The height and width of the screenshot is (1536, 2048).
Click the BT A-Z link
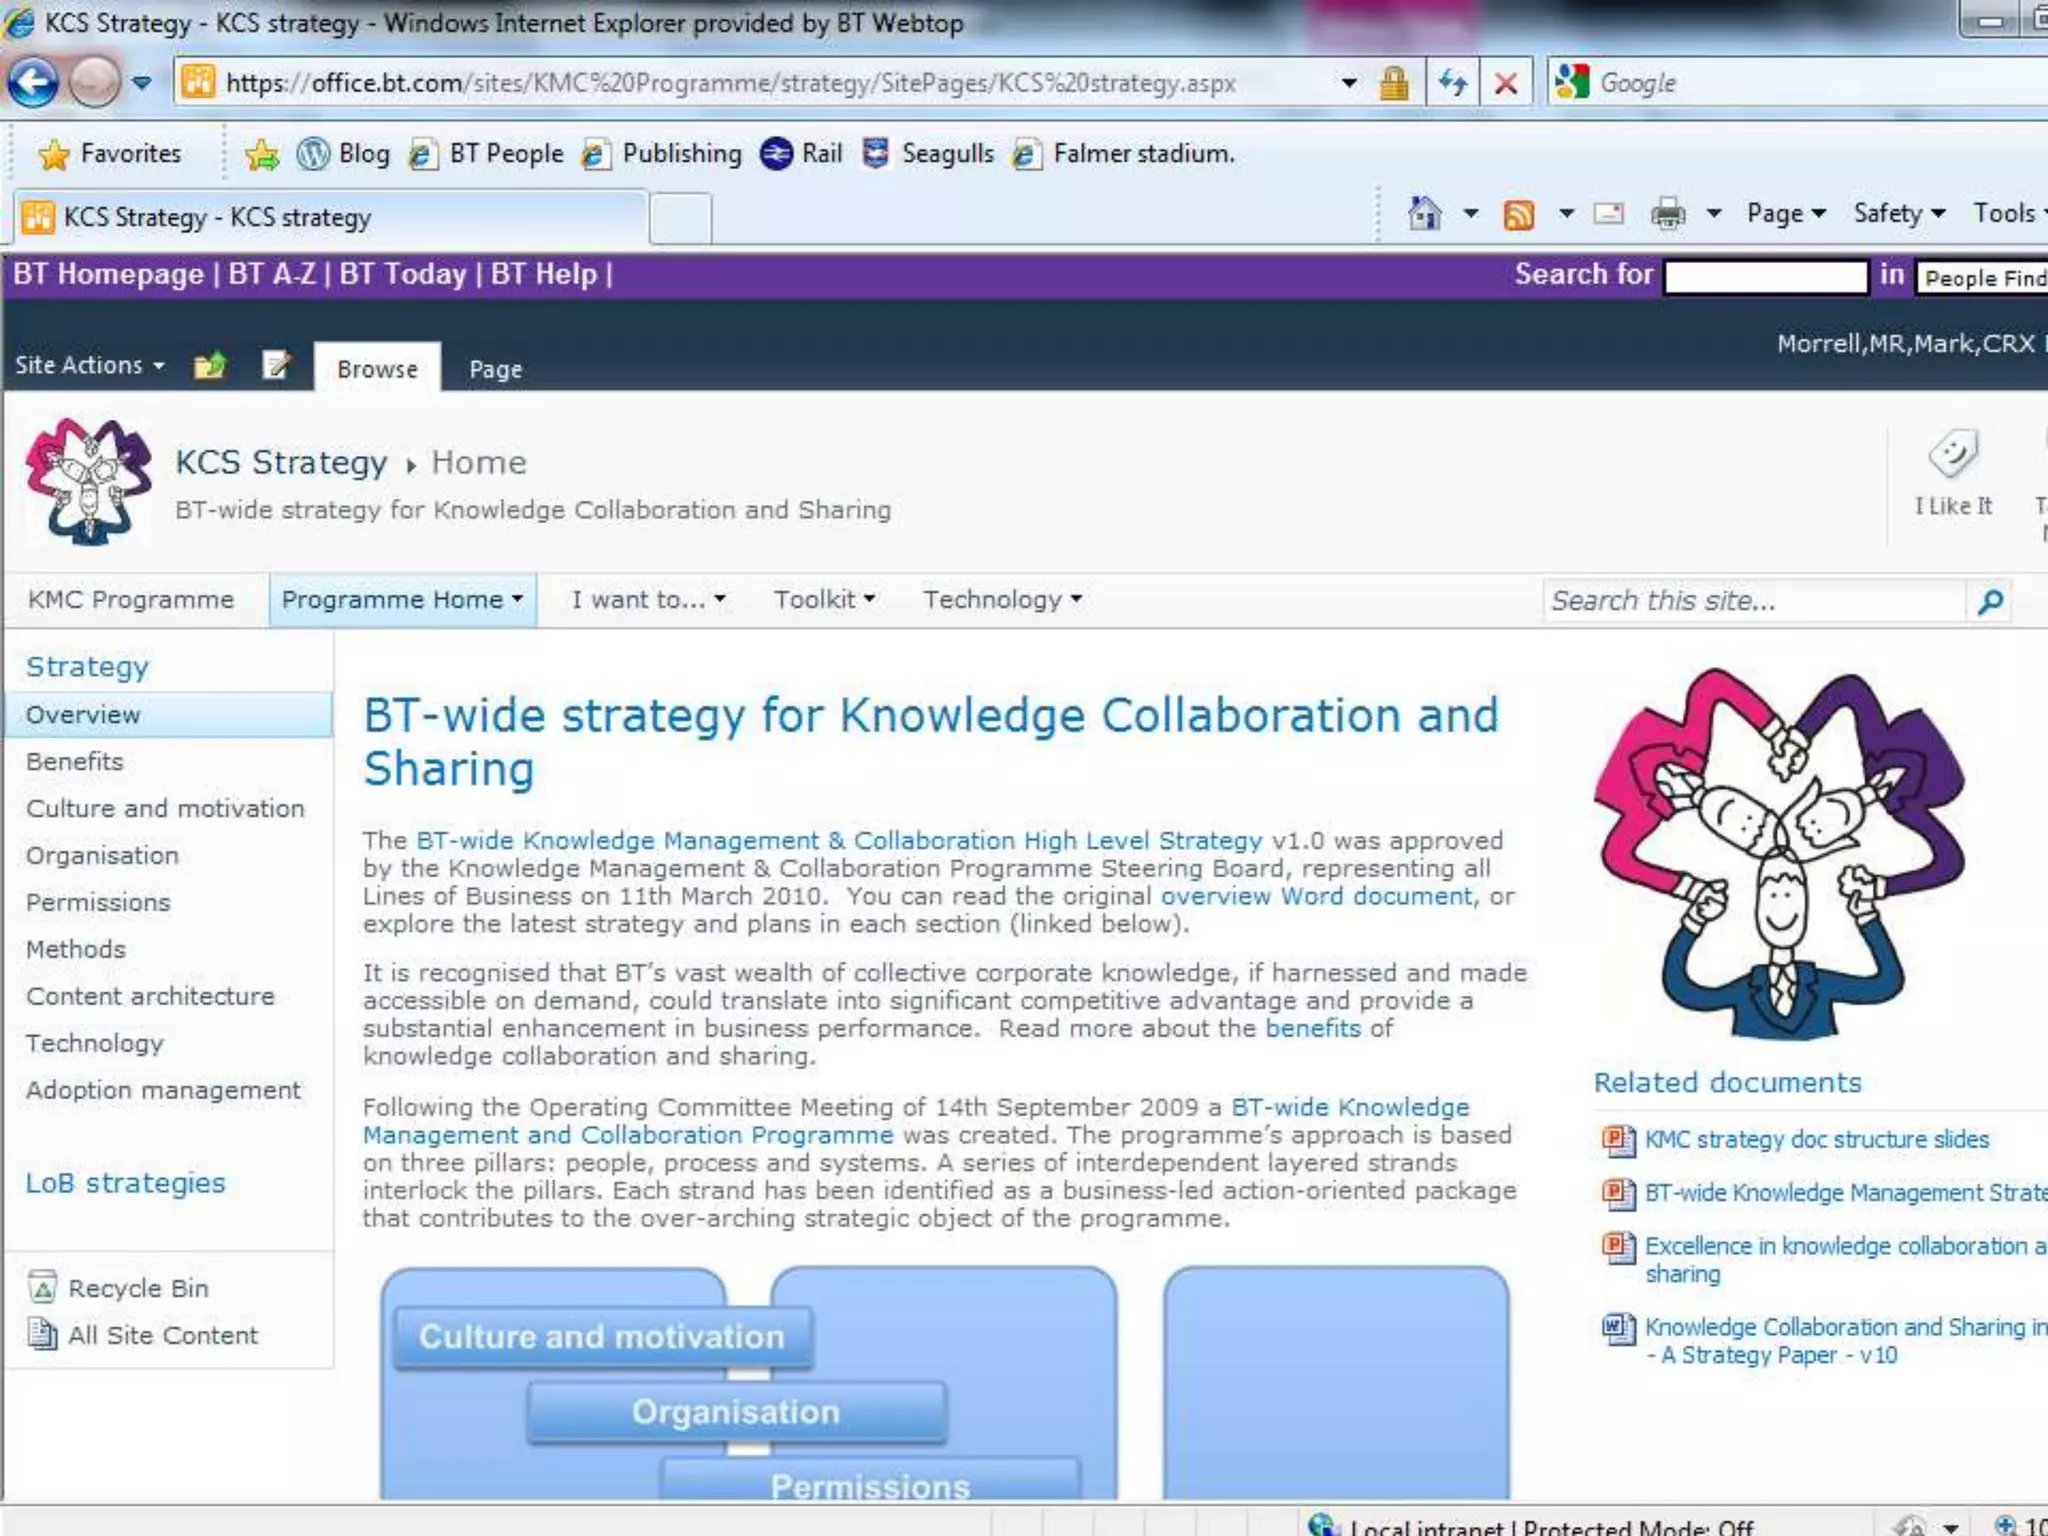272,274
